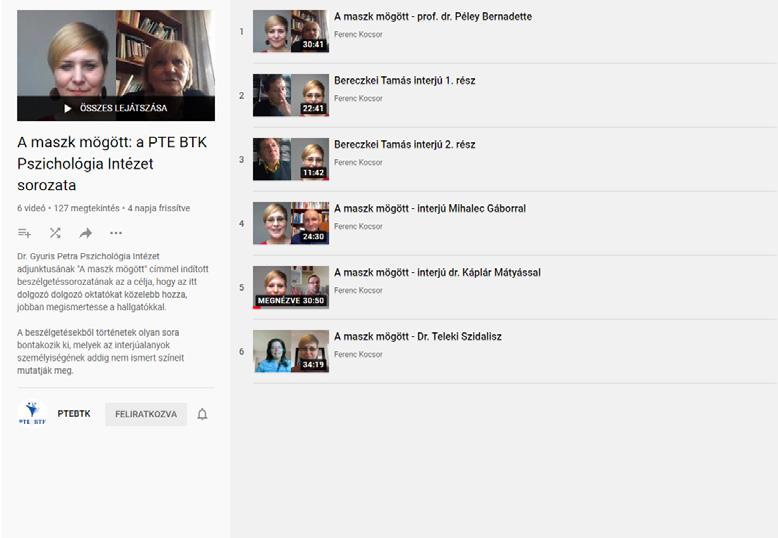Share the playlist using the arrow icon
778x538 pixels.
86,233
